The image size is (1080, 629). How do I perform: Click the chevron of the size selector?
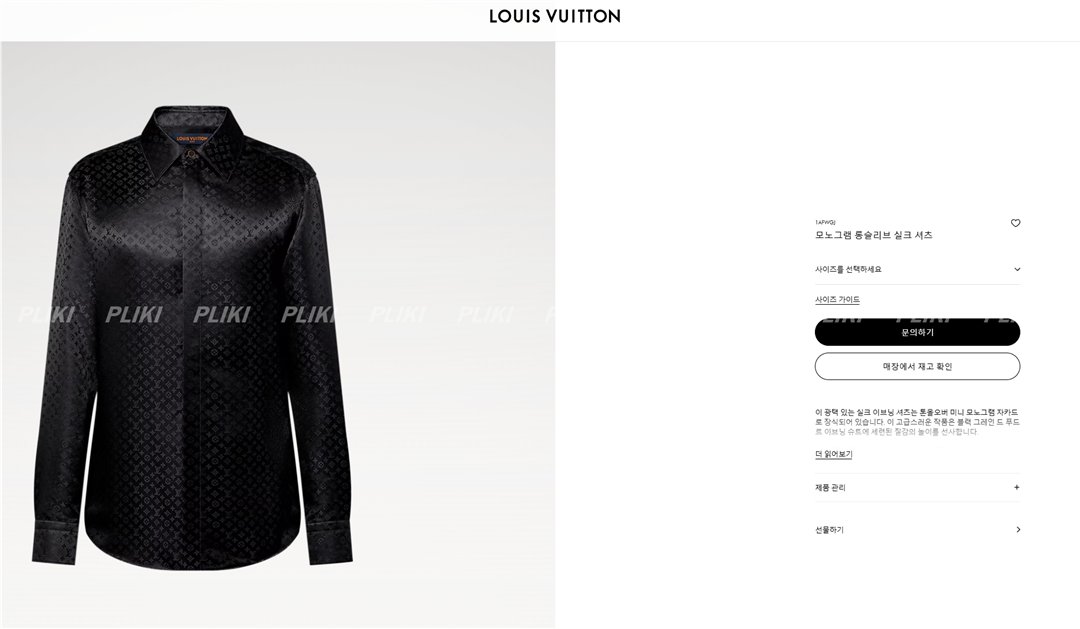(1017, 269)
